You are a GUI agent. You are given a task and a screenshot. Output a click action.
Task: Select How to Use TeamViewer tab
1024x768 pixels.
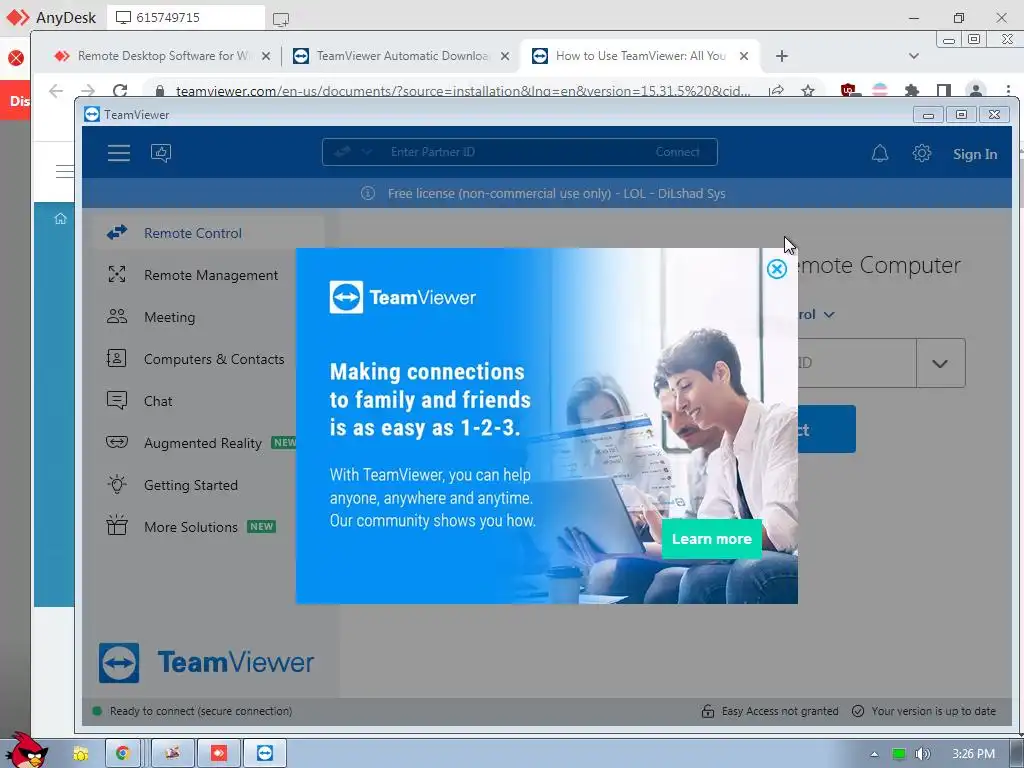(640, 56)
